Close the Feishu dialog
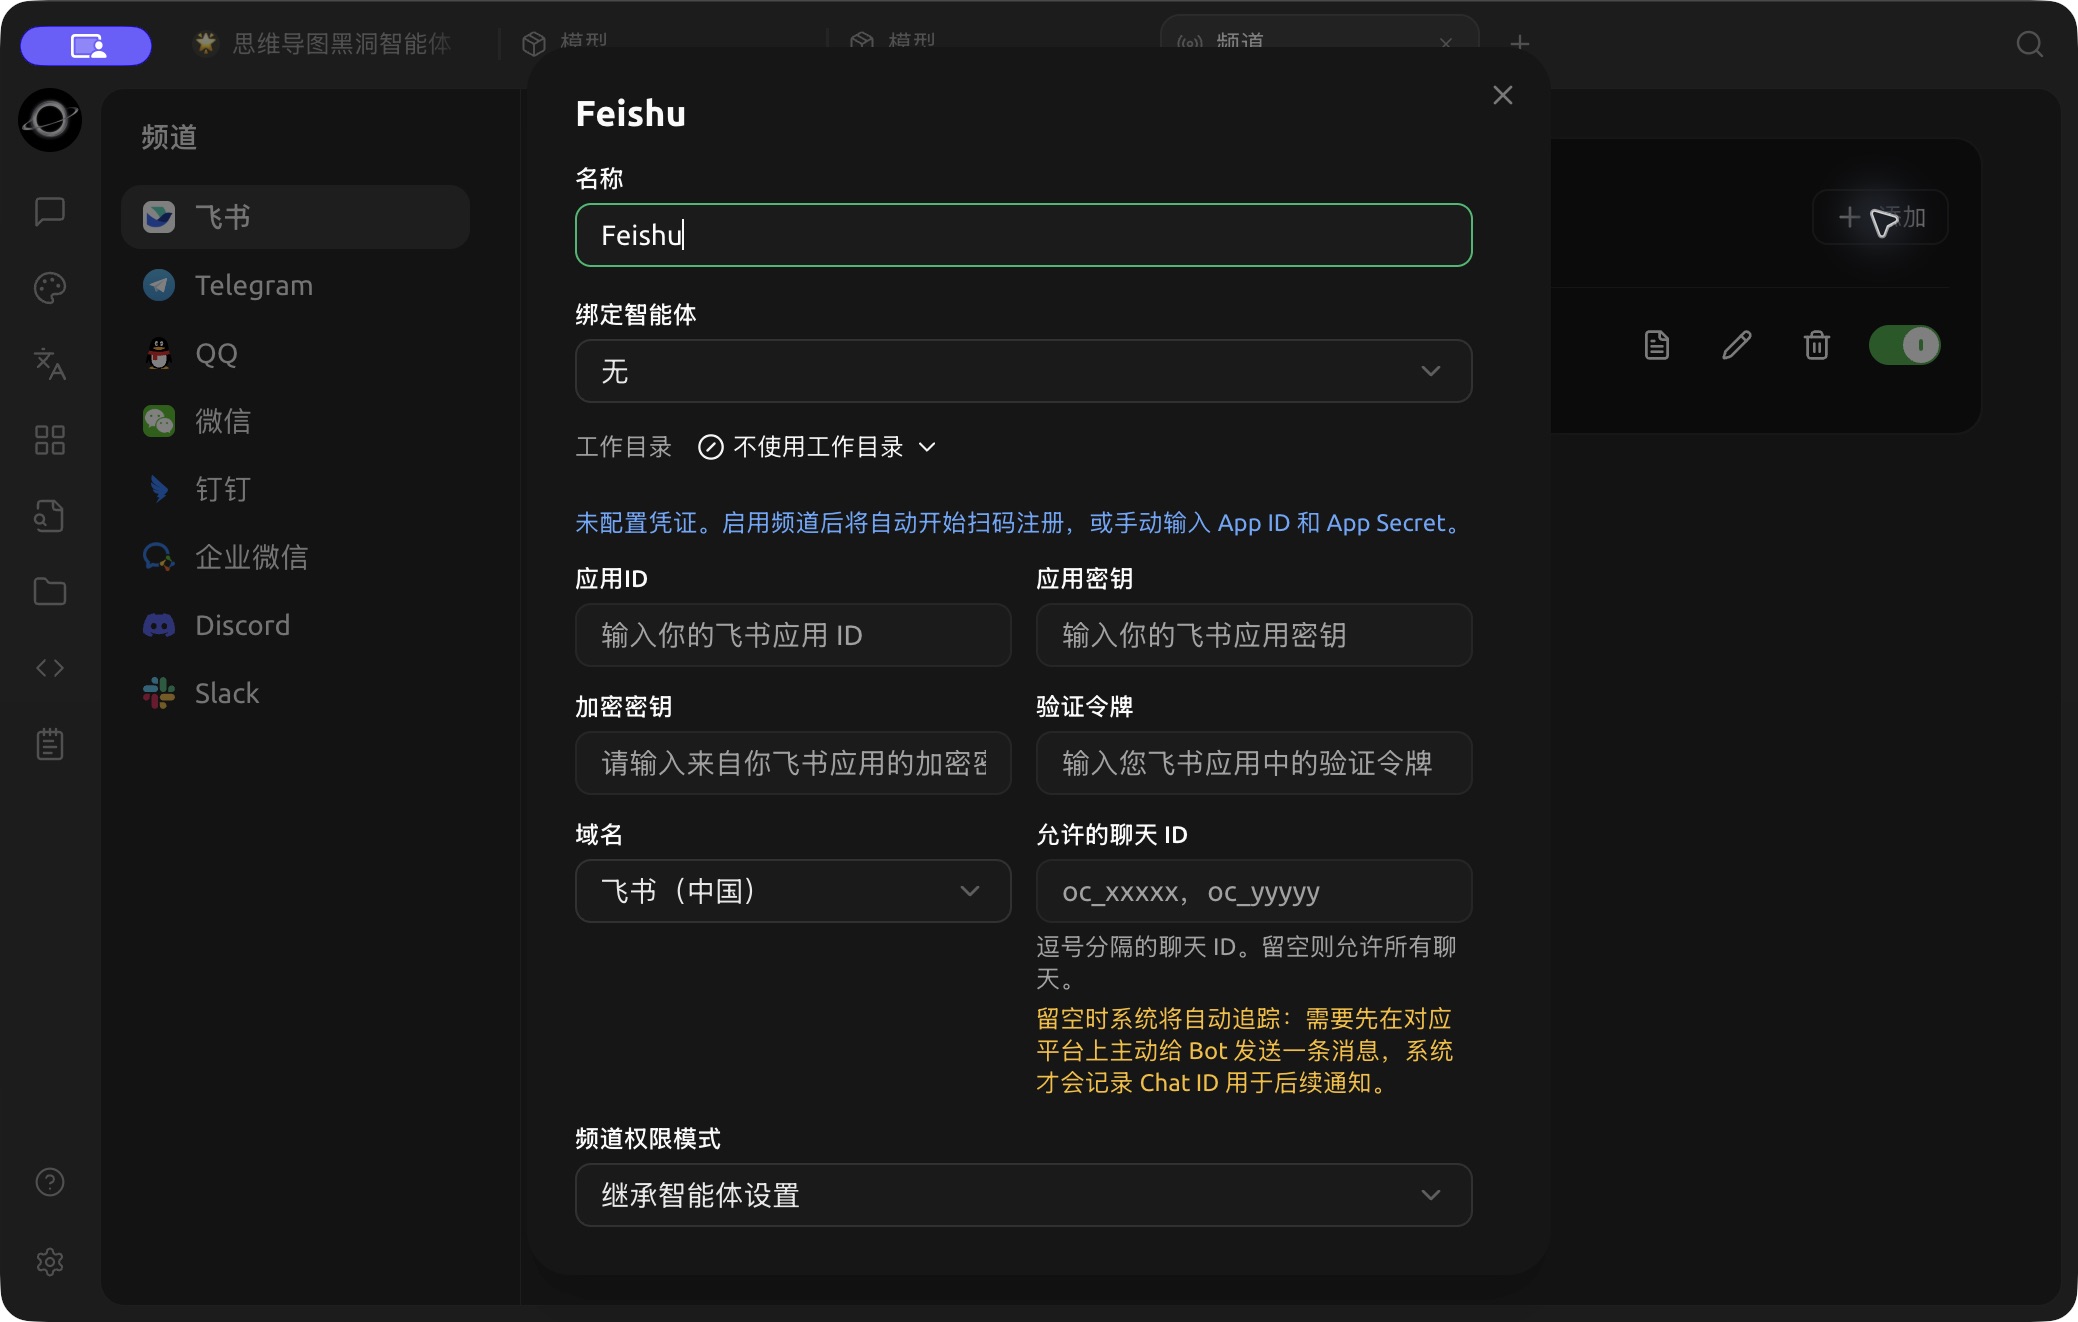This screenshot has height=1322, width=2078. point(1503,95)
